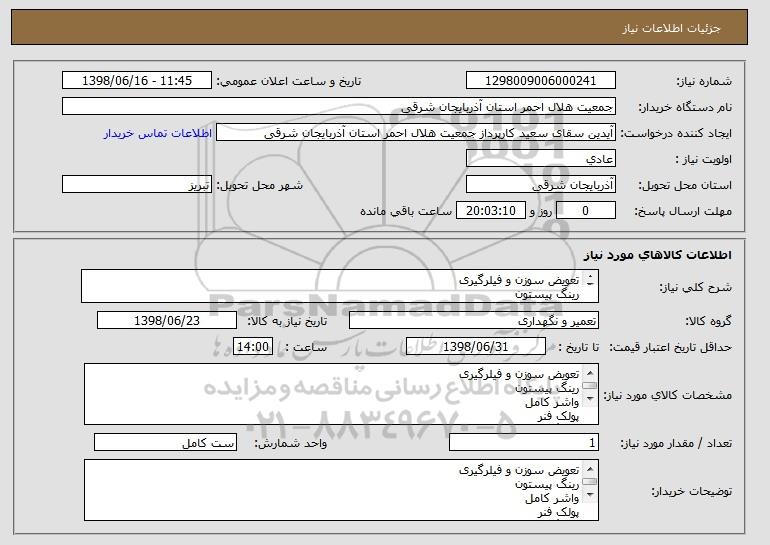Click the goods group field تعمیر و نگهداری
770x545 pixels.
click(x=474, y=321)
